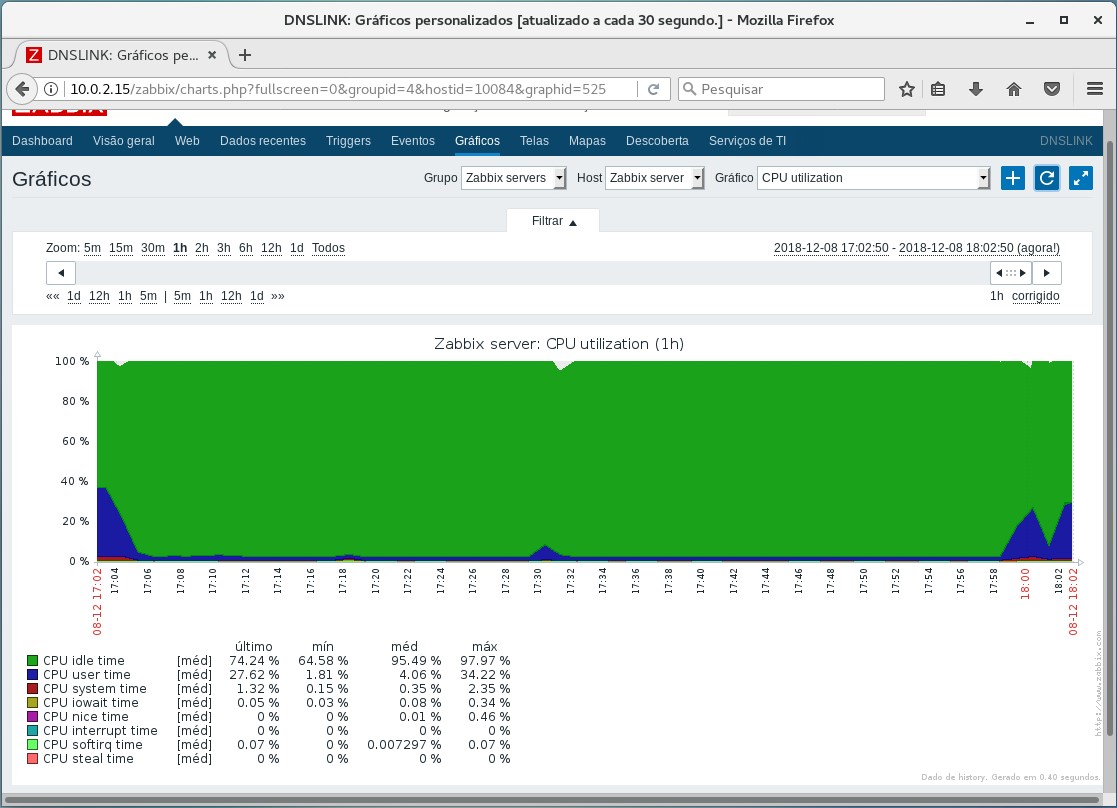Screen dimensions: 1117x808
Task: Jump forward with the »» link
Action: tap(278, 296)
